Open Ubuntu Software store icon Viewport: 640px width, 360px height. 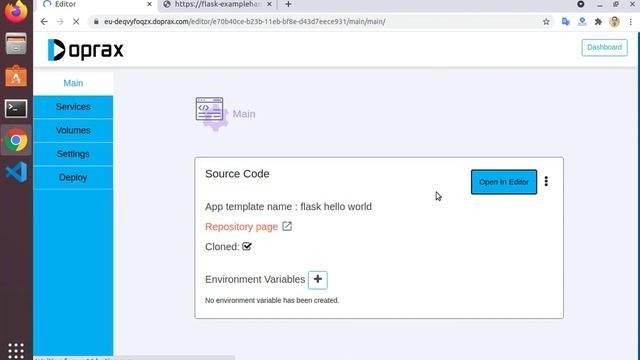(x=16, y=76)
